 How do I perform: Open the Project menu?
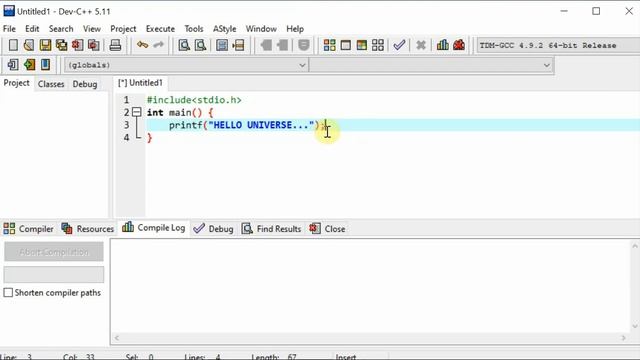123,29
